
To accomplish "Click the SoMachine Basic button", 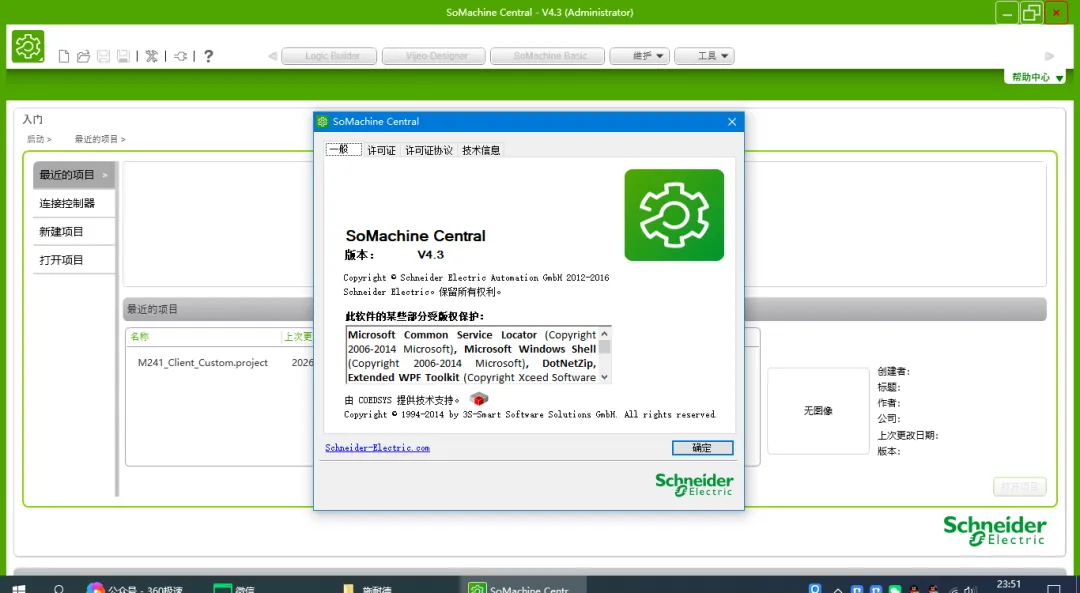I will click(x=548, y=56).
